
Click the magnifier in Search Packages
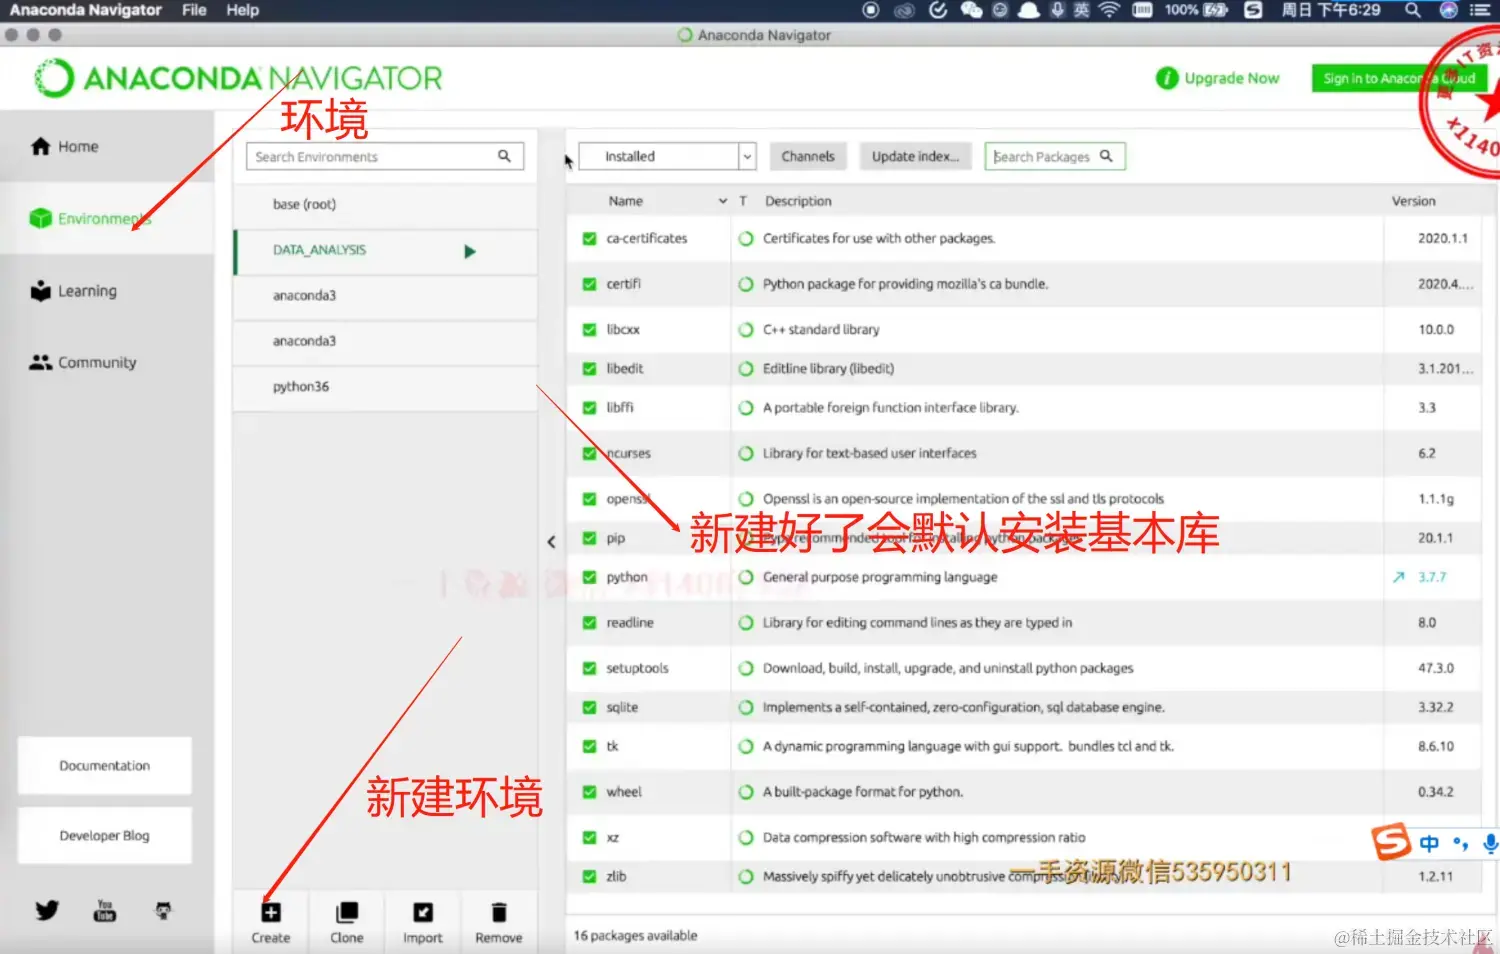click(1106, 156)
